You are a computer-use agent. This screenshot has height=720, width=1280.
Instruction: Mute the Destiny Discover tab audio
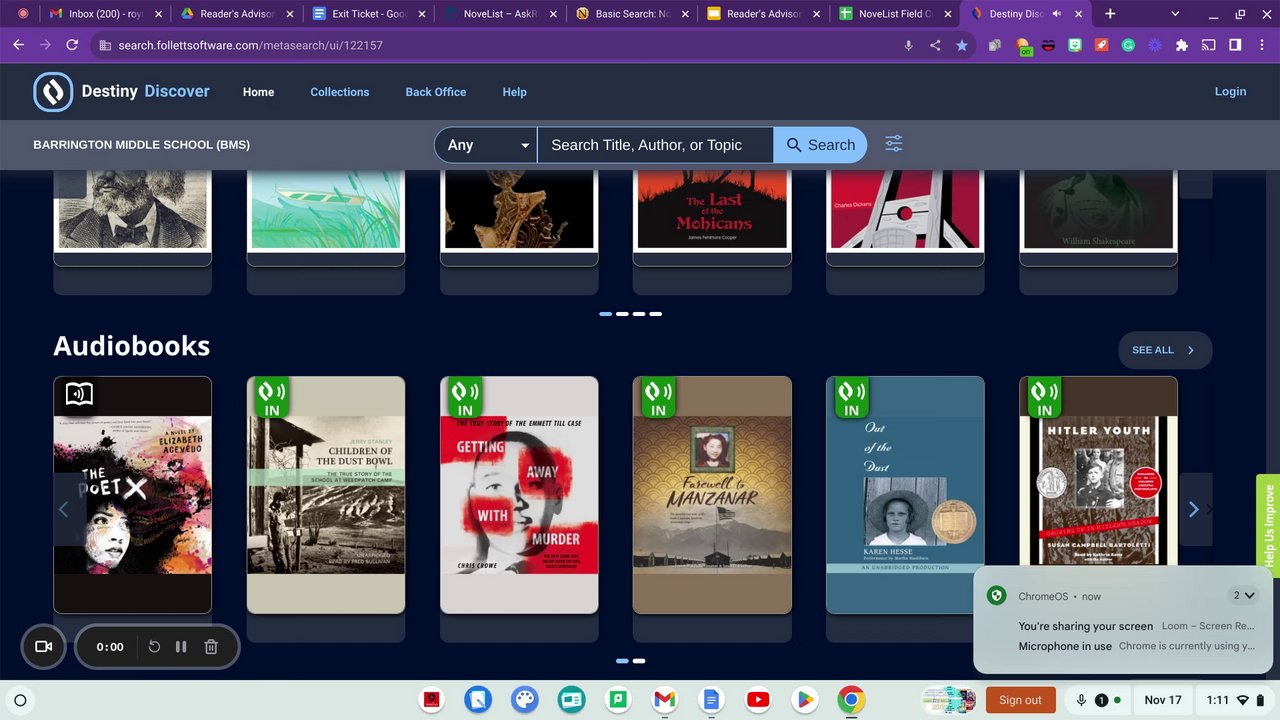1057,14
